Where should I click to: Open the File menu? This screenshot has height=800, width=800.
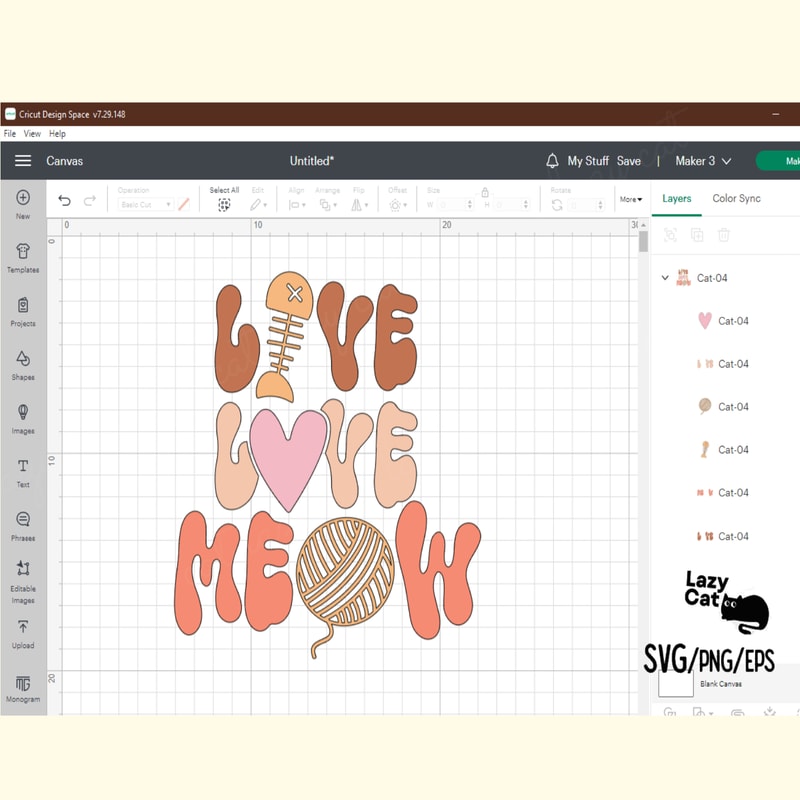click(10, 133)
